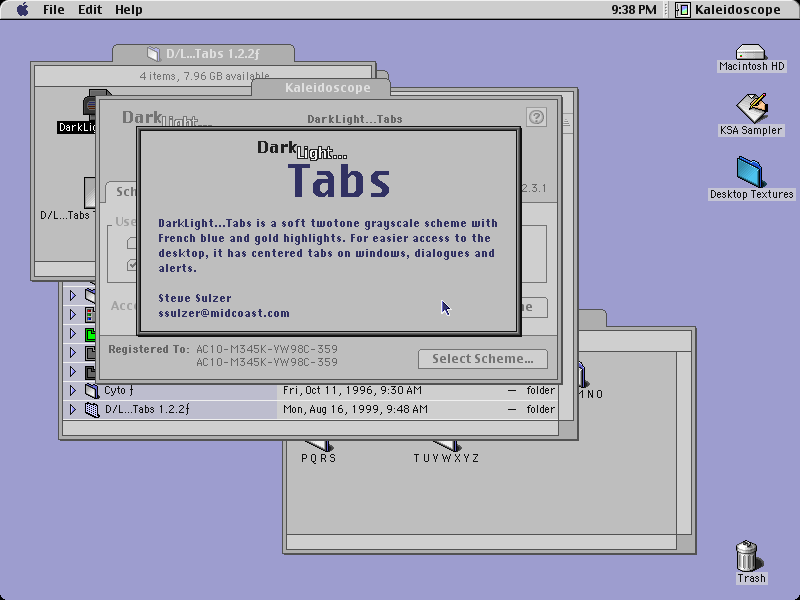
Task: Select the Macintosh HD desktop icon
Action: [x=751, y=58]
